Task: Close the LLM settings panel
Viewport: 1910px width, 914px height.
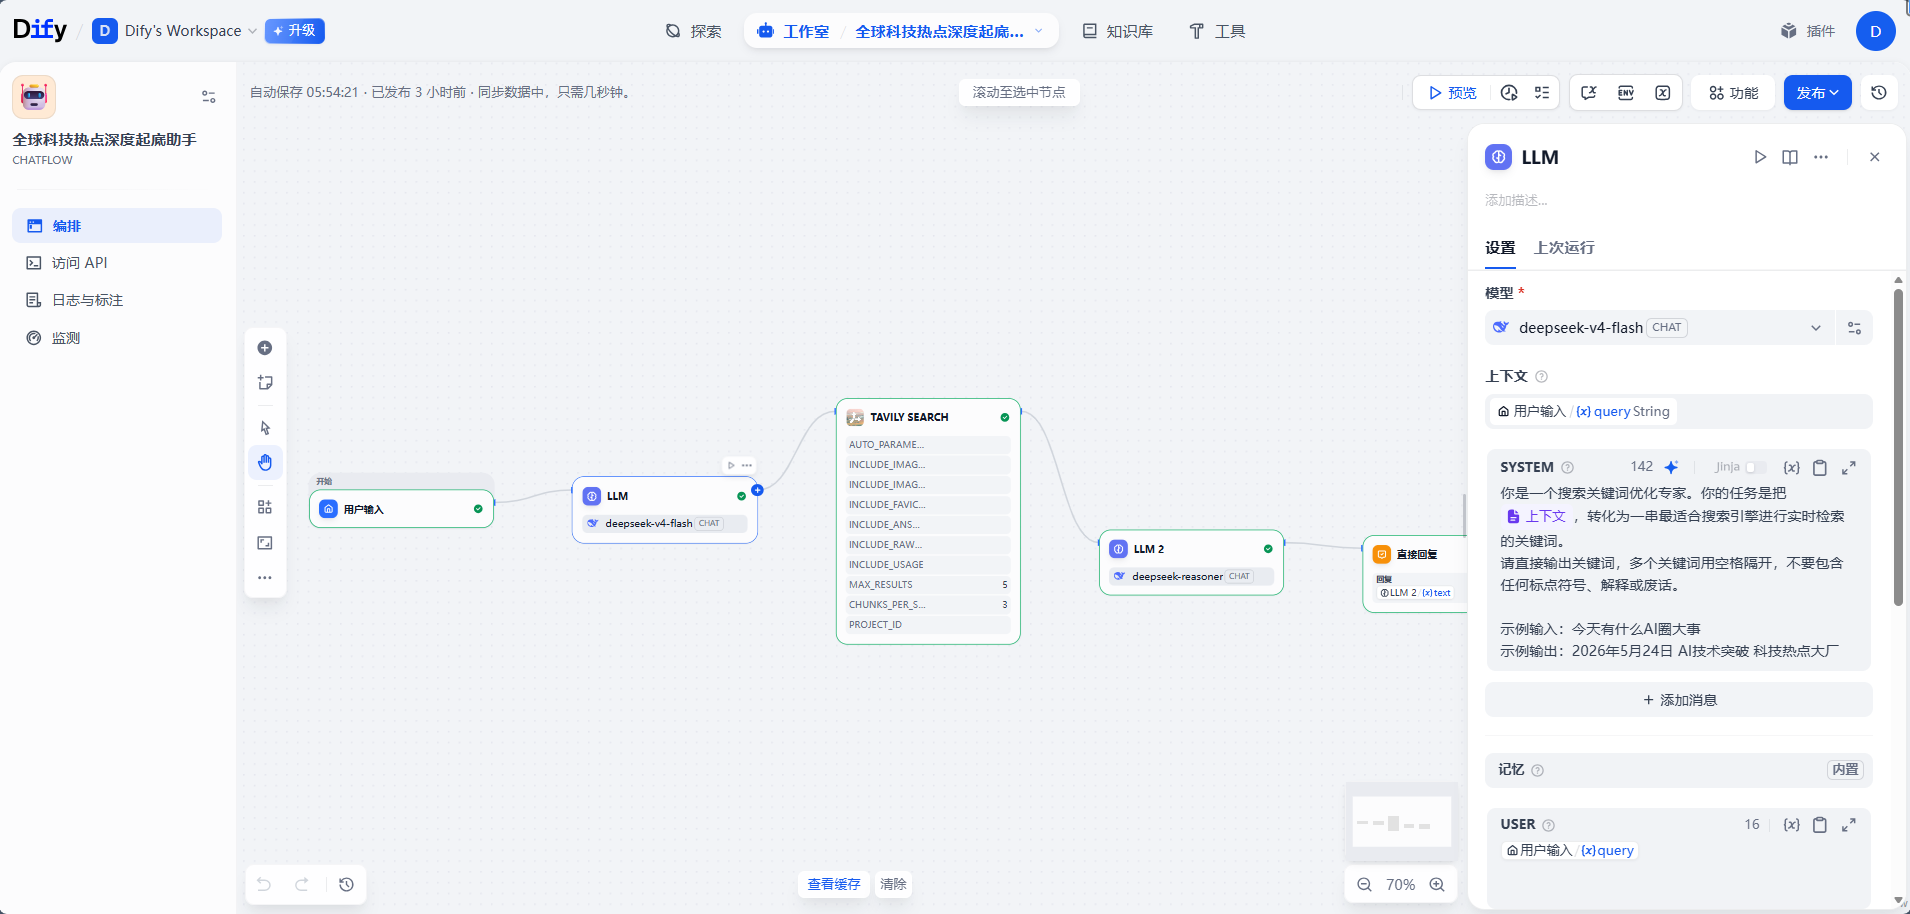Action: [1875, 157]
